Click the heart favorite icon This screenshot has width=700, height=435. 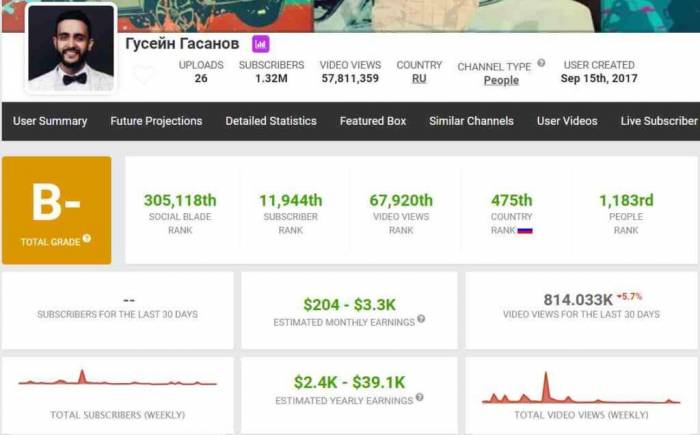click(x=144, y=75)
